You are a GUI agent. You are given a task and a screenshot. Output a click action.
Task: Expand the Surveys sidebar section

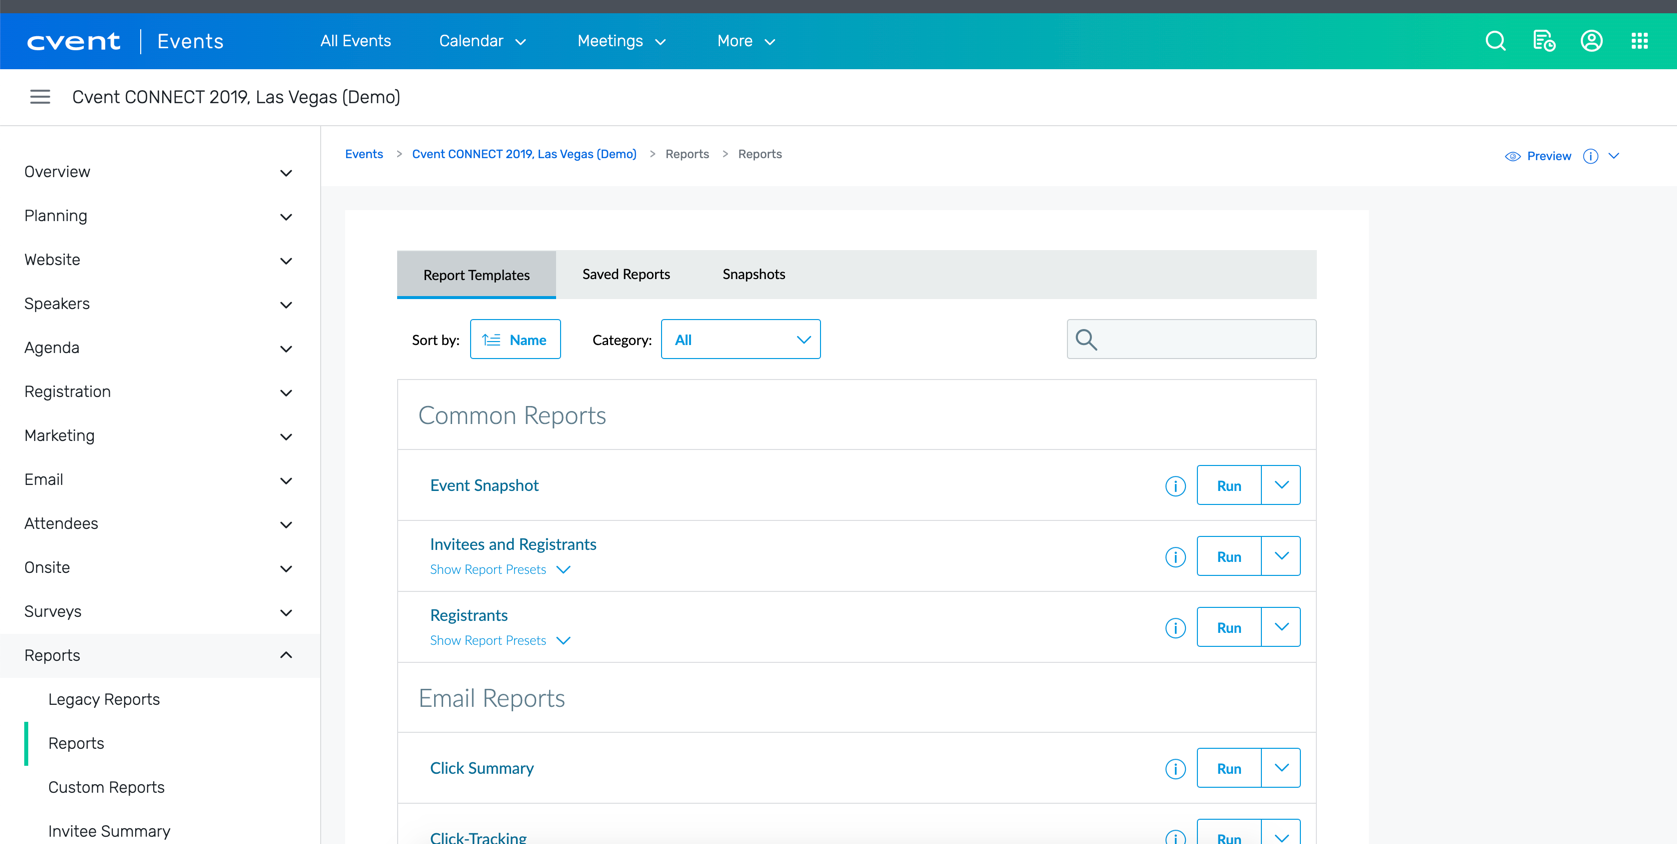coord(160,612)
